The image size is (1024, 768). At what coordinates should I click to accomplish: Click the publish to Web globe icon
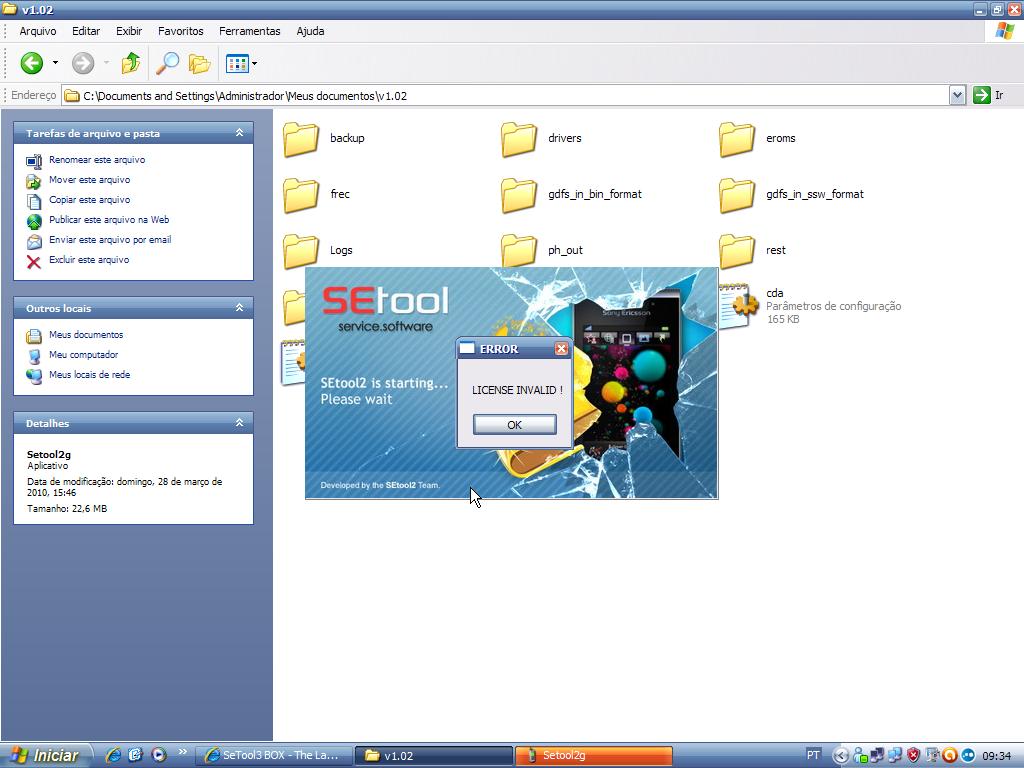(x=34, y=221)
